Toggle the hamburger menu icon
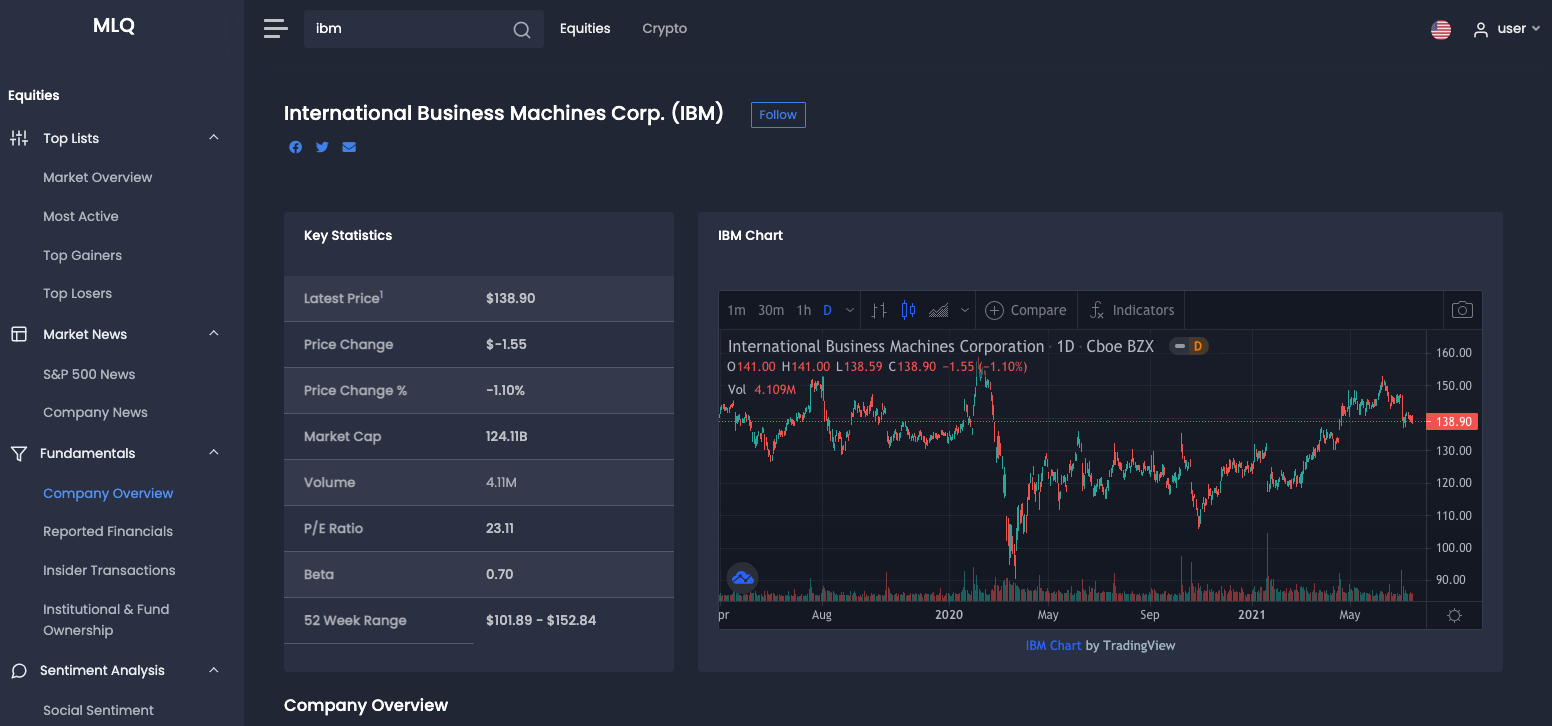 point(276,29)
